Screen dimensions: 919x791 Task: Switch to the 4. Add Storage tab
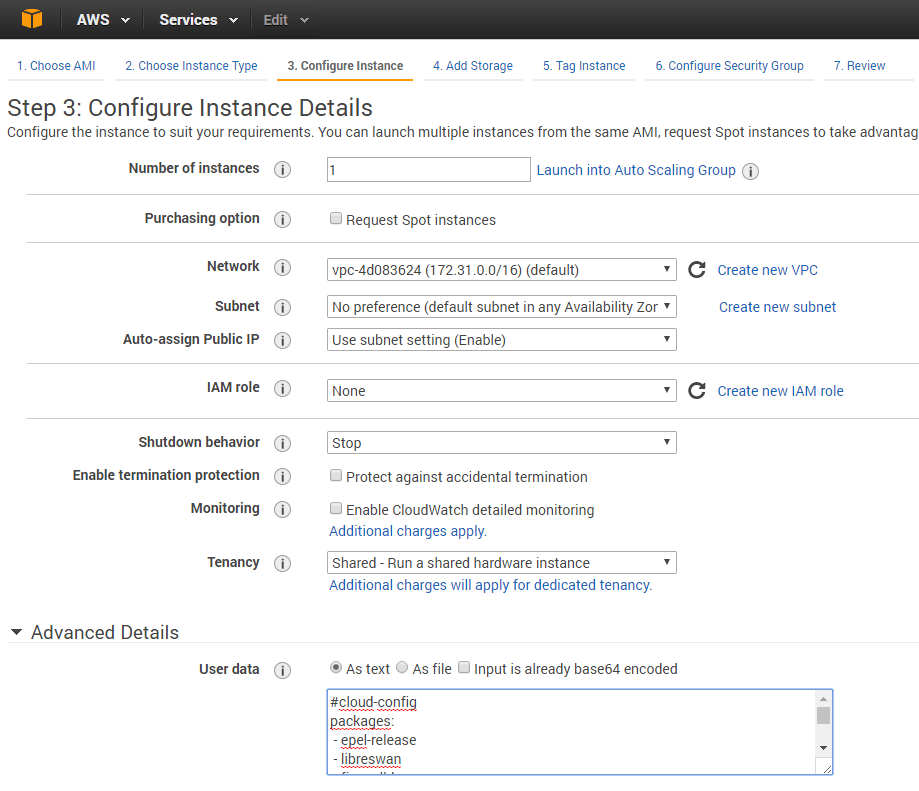pyautogui.click(x=473, y=66)
